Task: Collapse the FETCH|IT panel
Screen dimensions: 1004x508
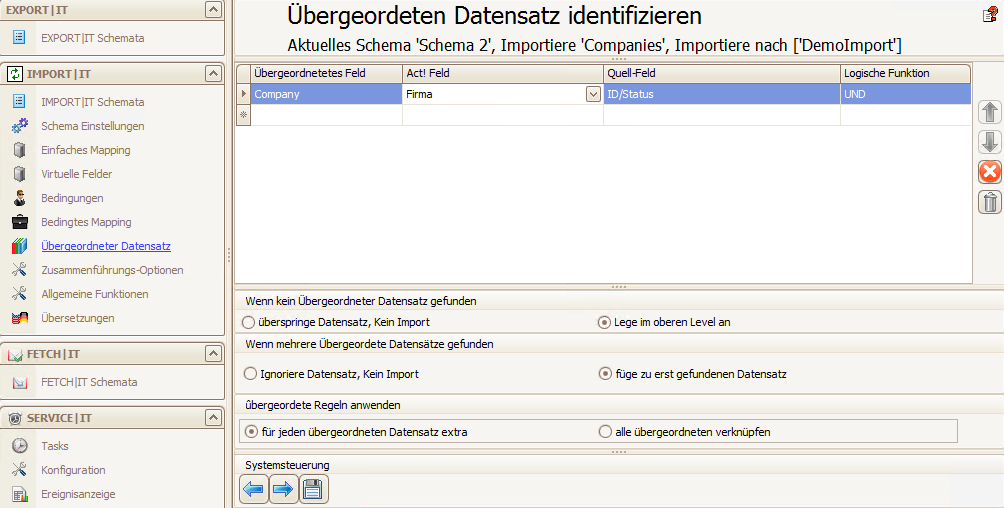Action: [213, 354]
